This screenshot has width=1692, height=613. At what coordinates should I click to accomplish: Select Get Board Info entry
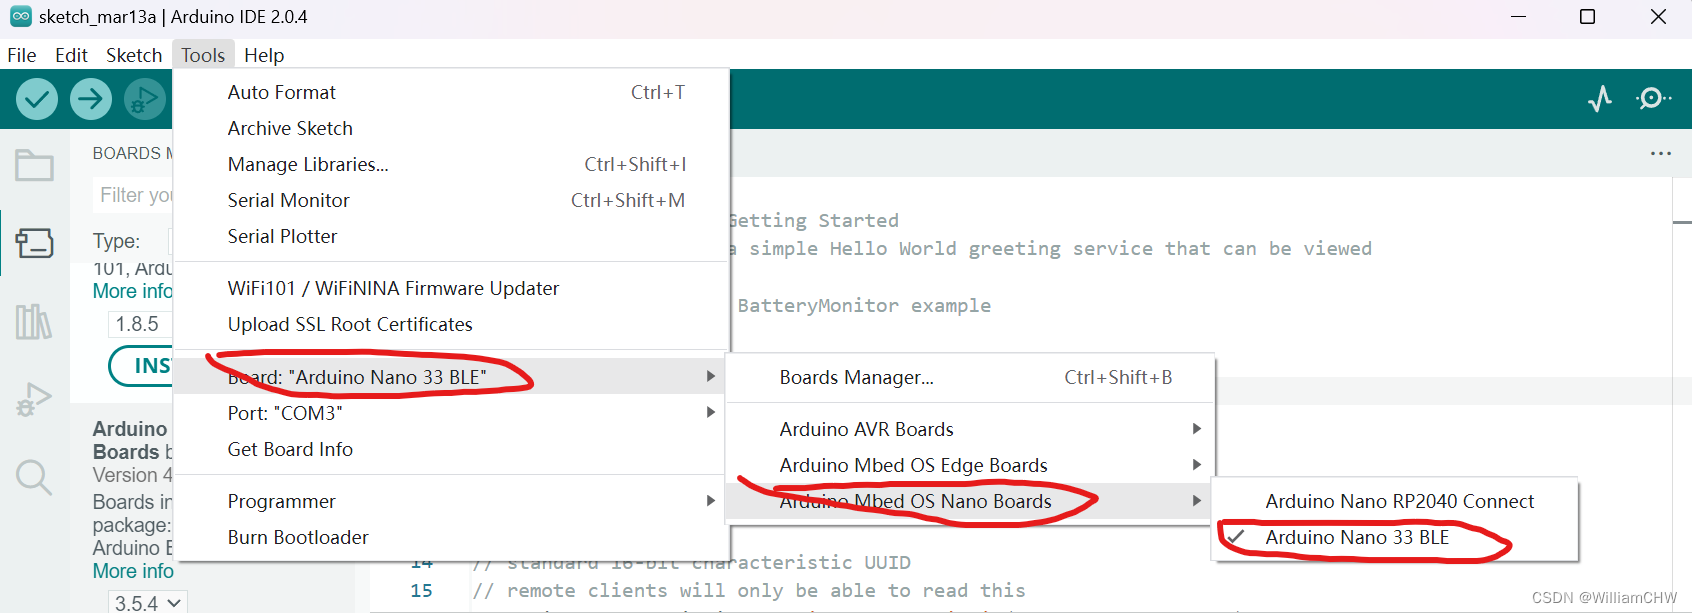pyautogui.click(x=451, y=449)
